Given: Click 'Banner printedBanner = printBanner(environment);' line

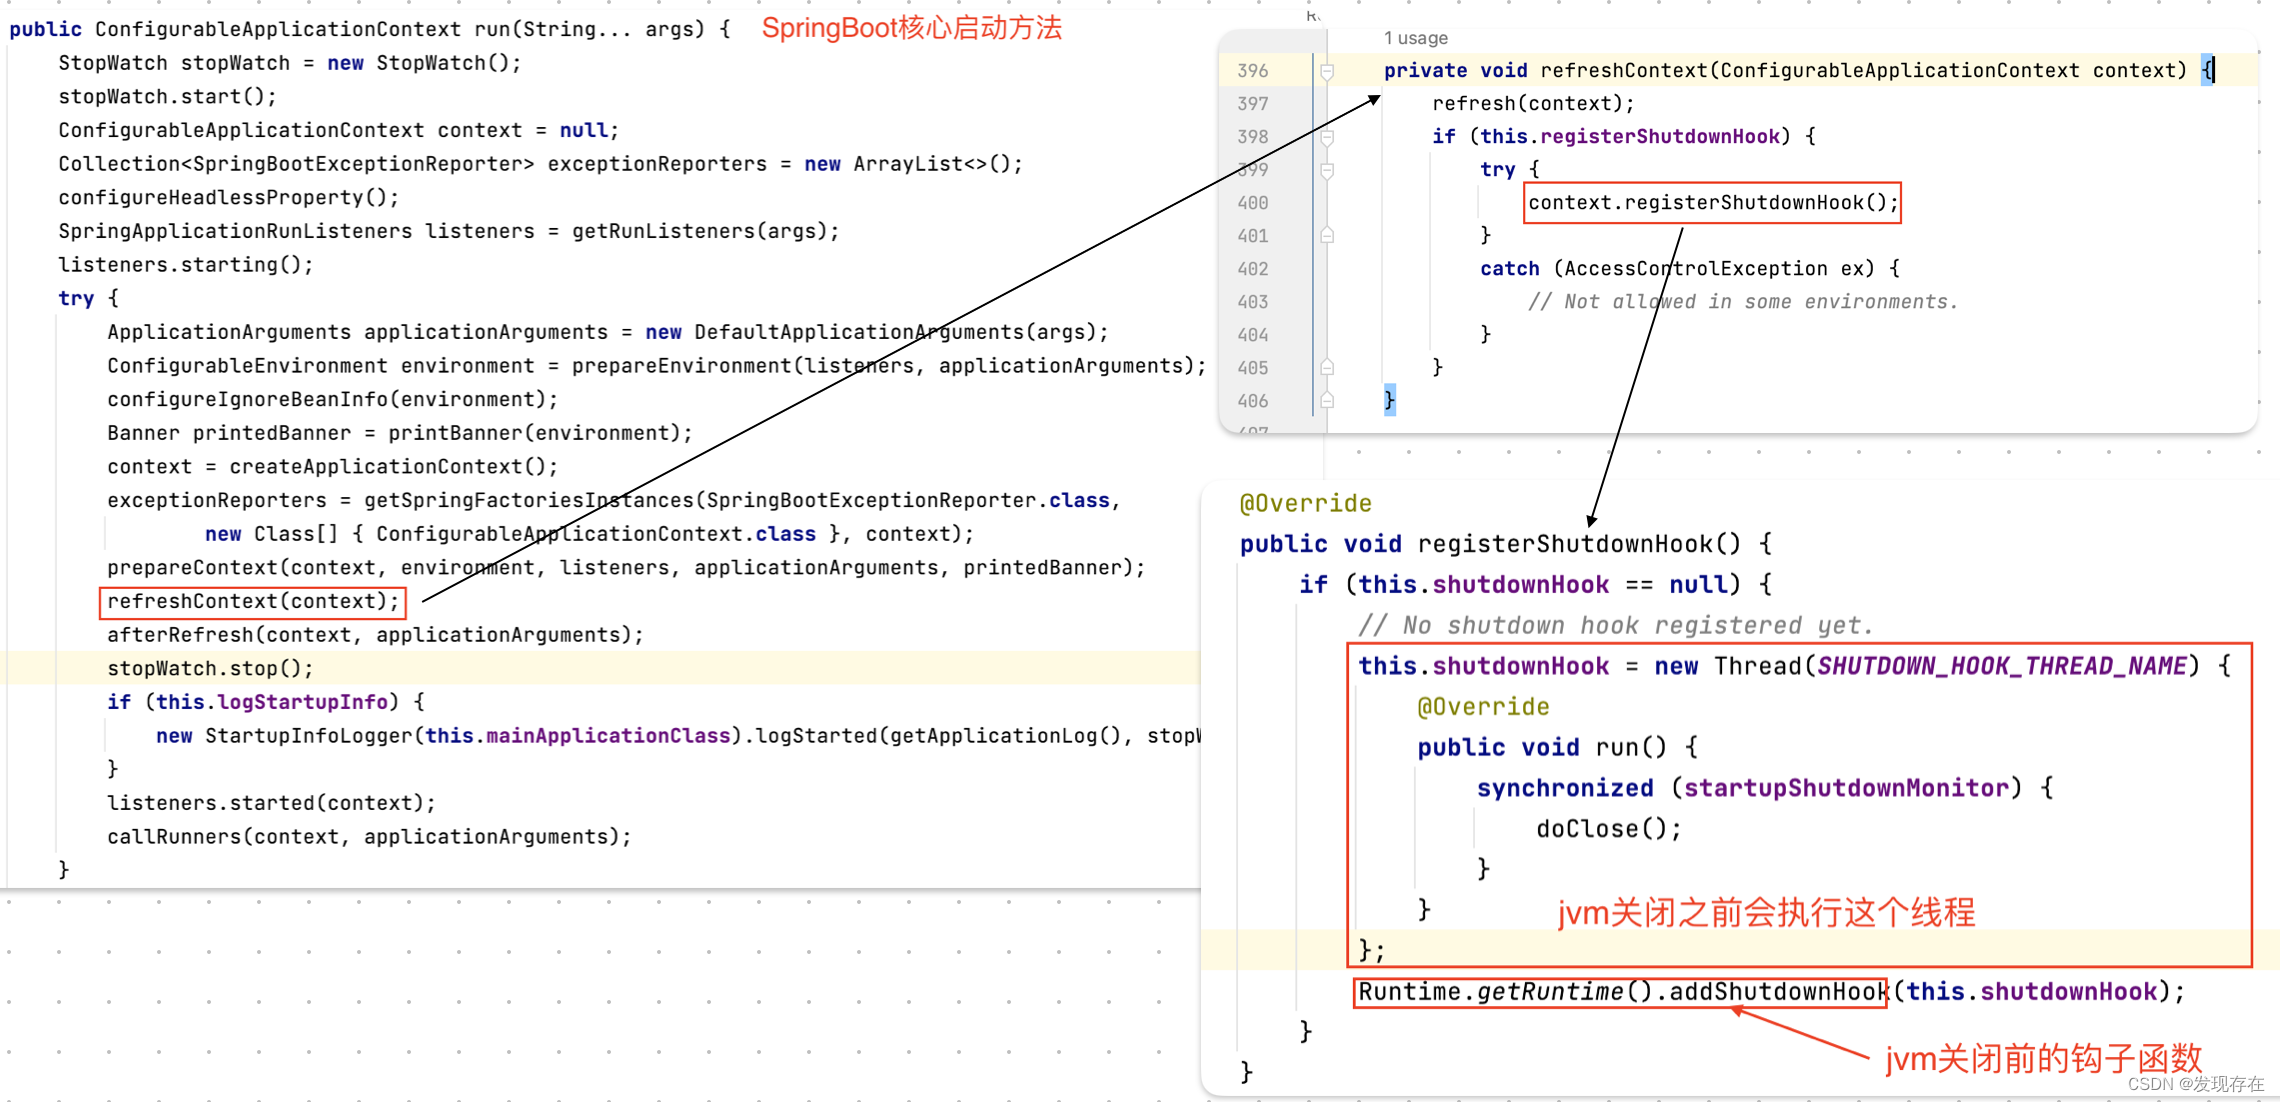Looking at the screenshot, I should 400,434.
